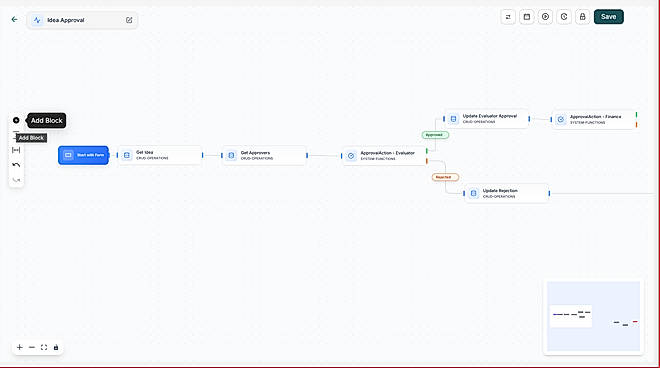The height and width of the screenshot is (368, 660).
Task: Toggle canvas interactivity lock at bottom left
Action: click(56, 347)
